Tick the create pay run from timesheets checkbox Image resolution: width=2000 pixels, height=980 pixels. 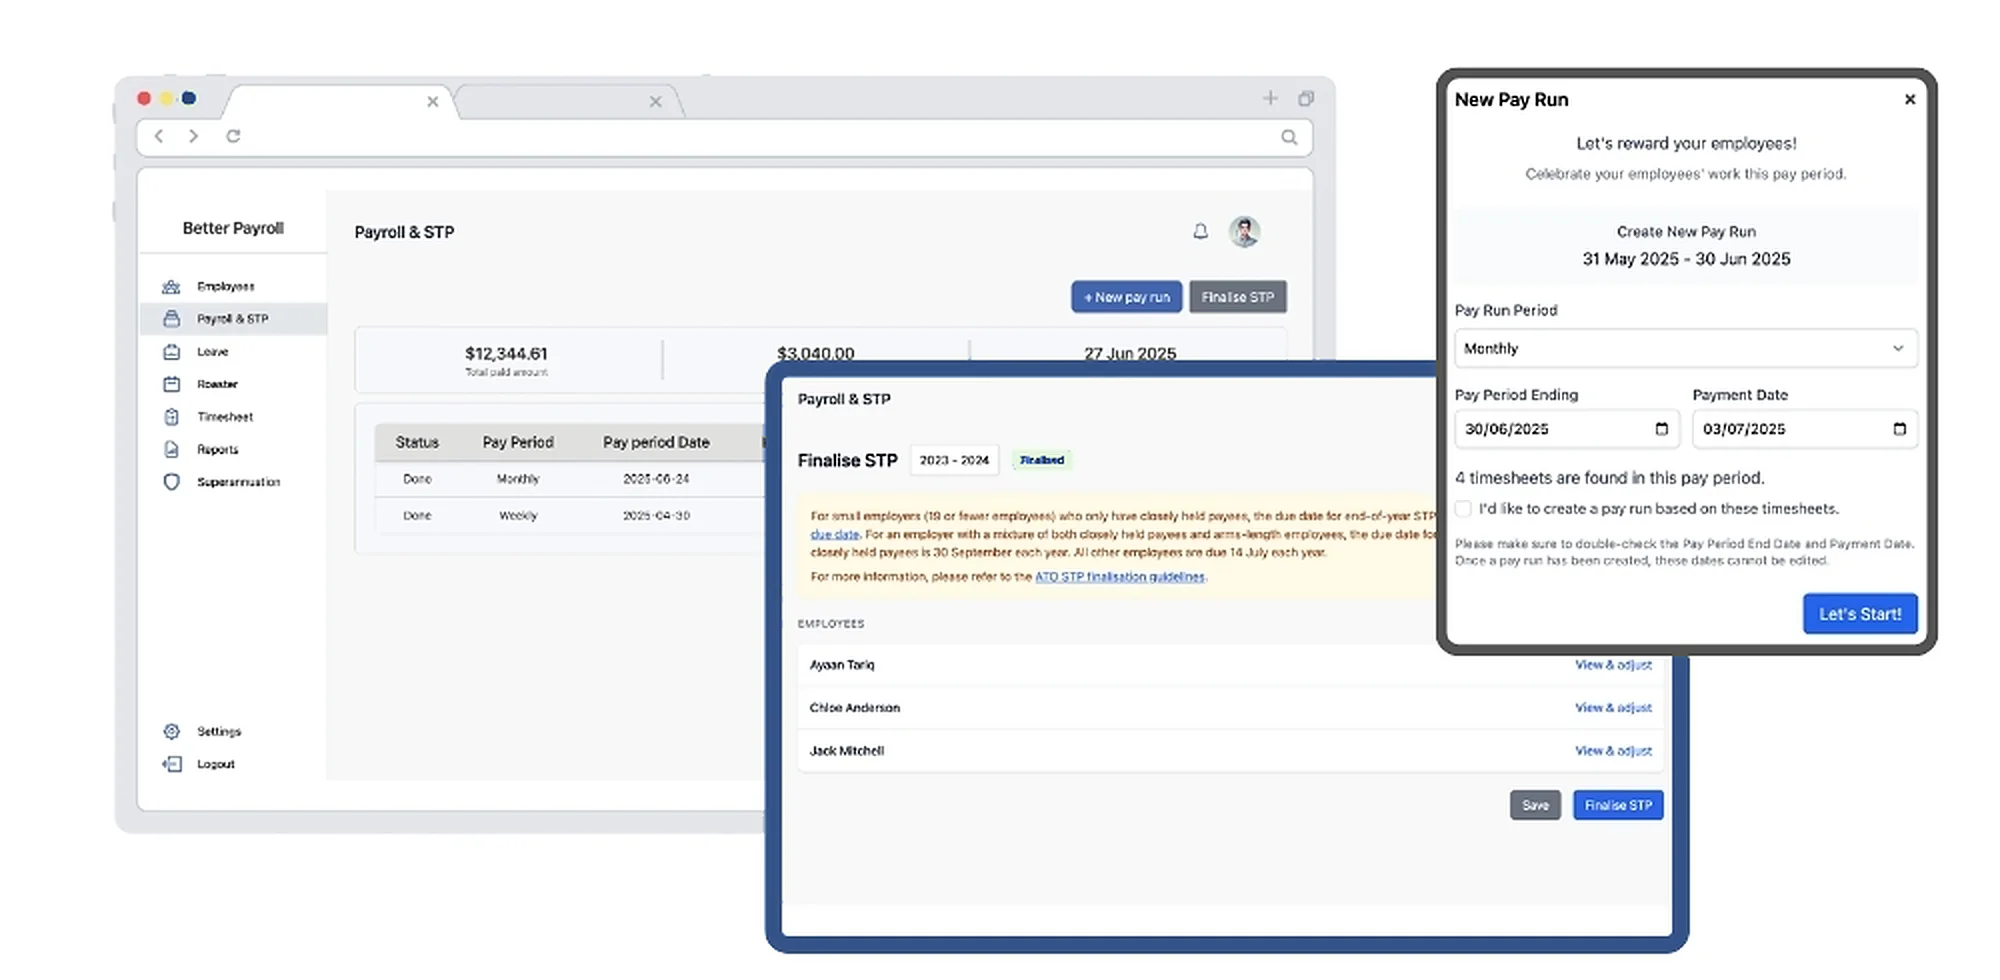tap(1463, 509)
